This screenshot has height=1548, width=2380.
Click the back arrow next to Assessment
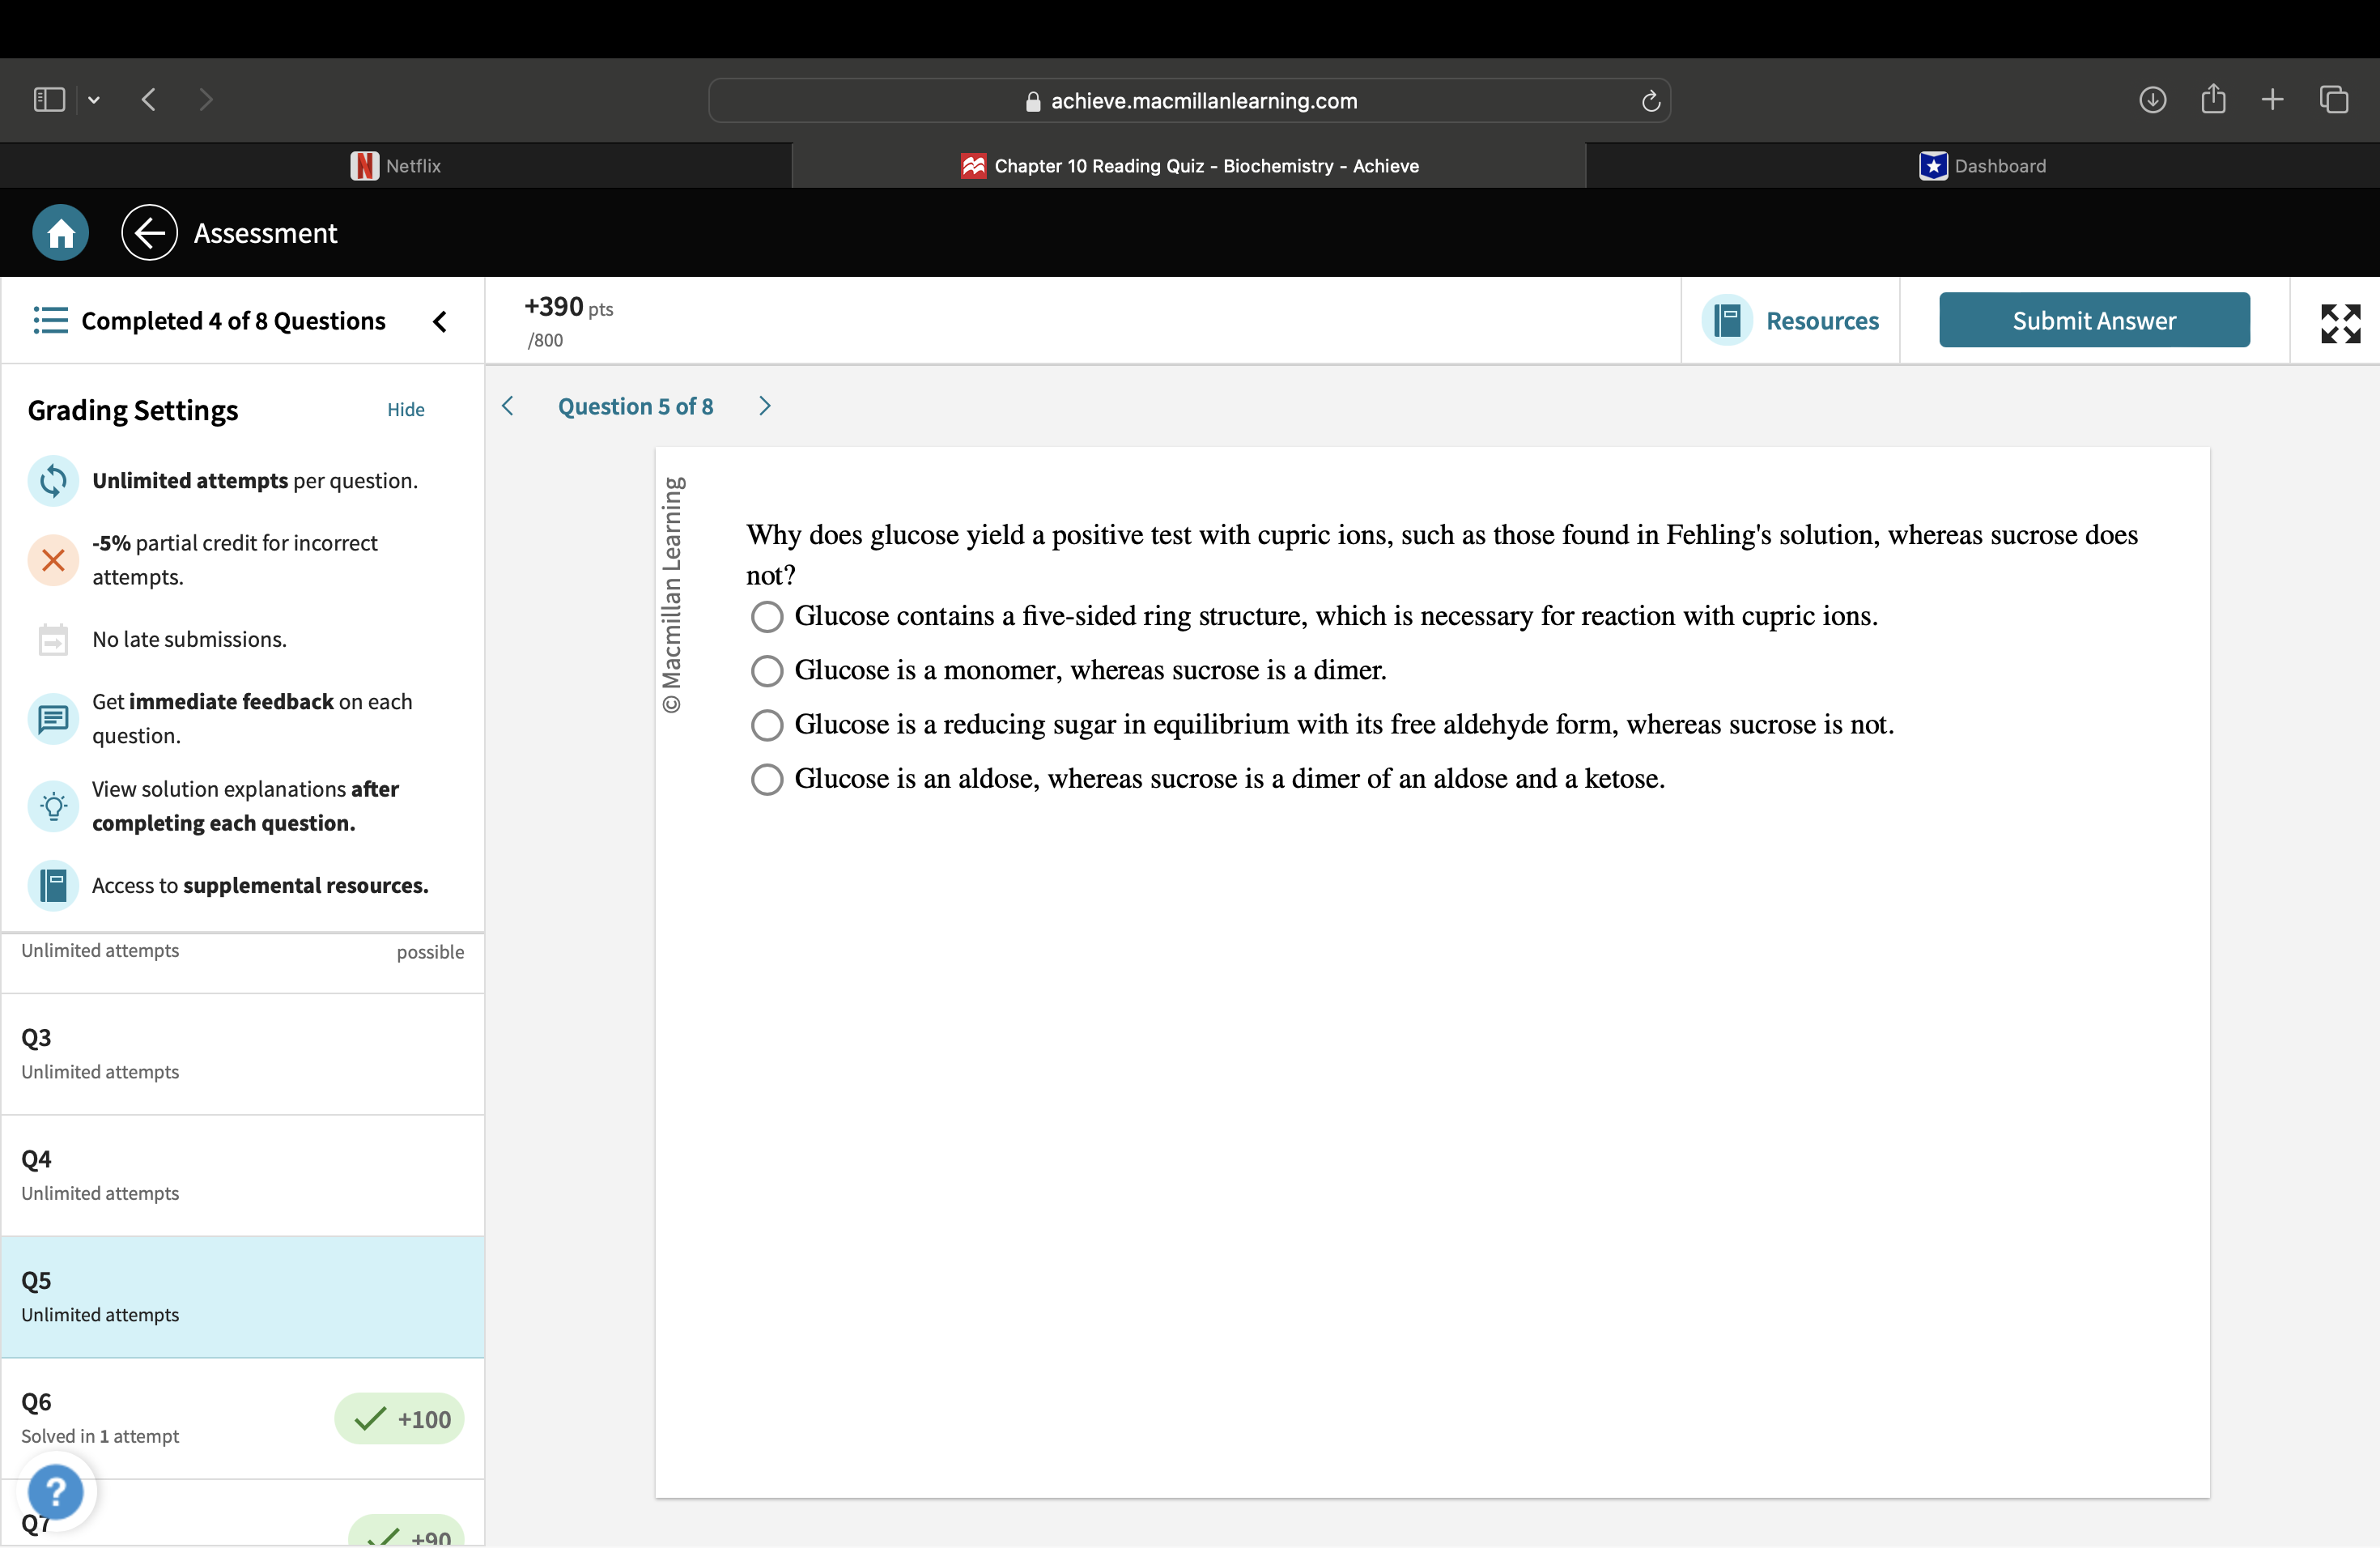(149, 234)
